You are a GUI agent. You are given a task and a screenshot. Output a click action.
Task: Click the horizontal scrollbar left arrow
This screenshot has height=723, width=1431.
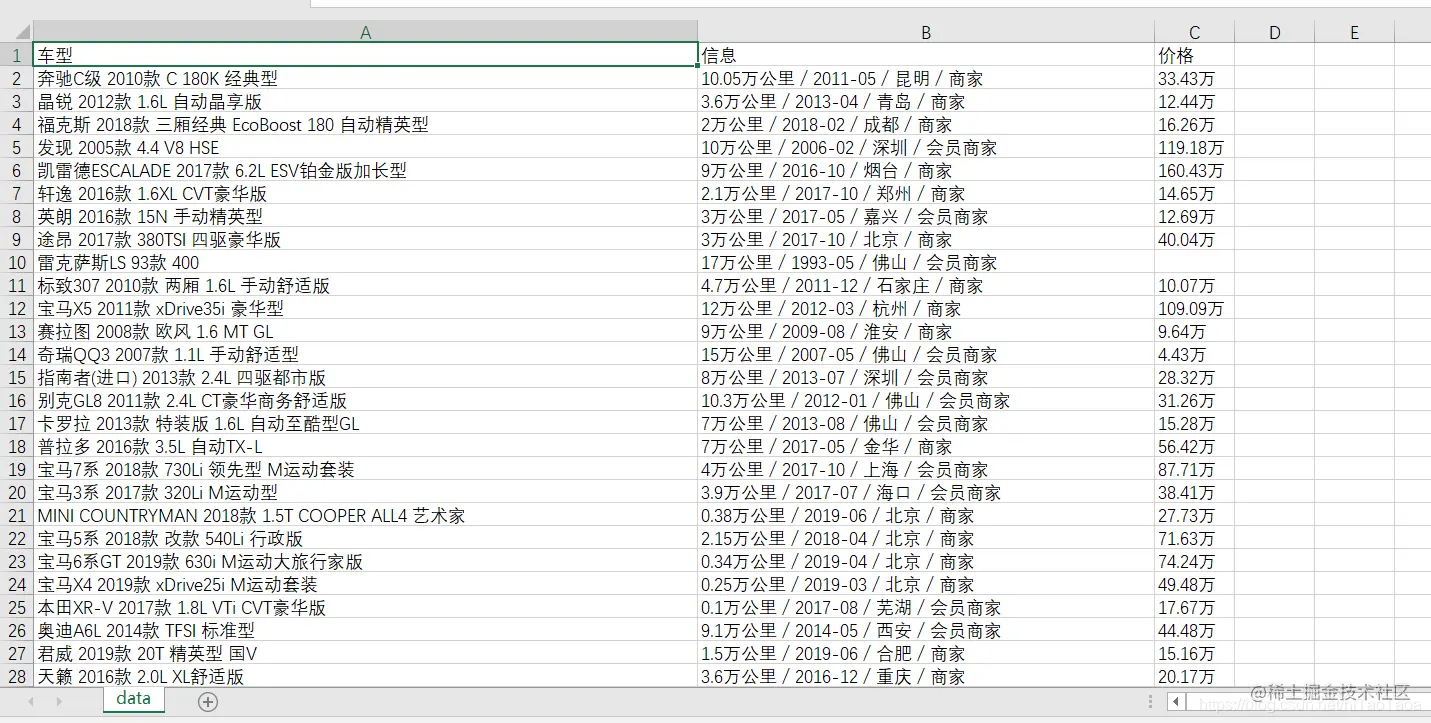[1177, 702]
